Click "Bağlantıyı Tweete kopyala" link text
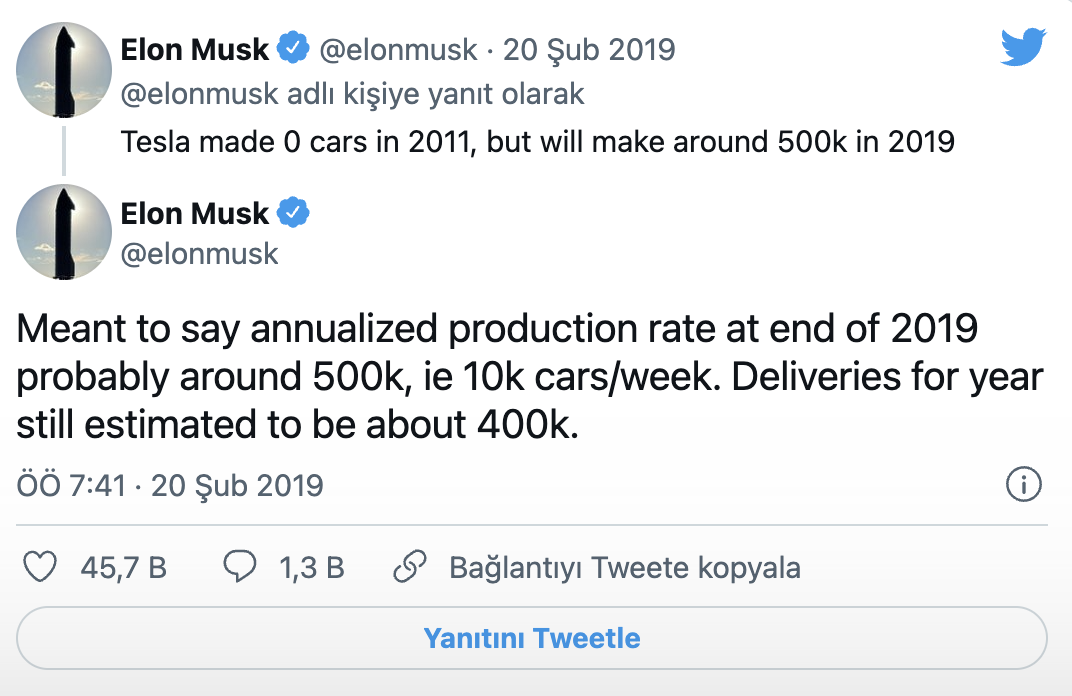Image resolution: width=1072 pixels, height=696 pixels. pyautogui.click(x=625, y=568)
